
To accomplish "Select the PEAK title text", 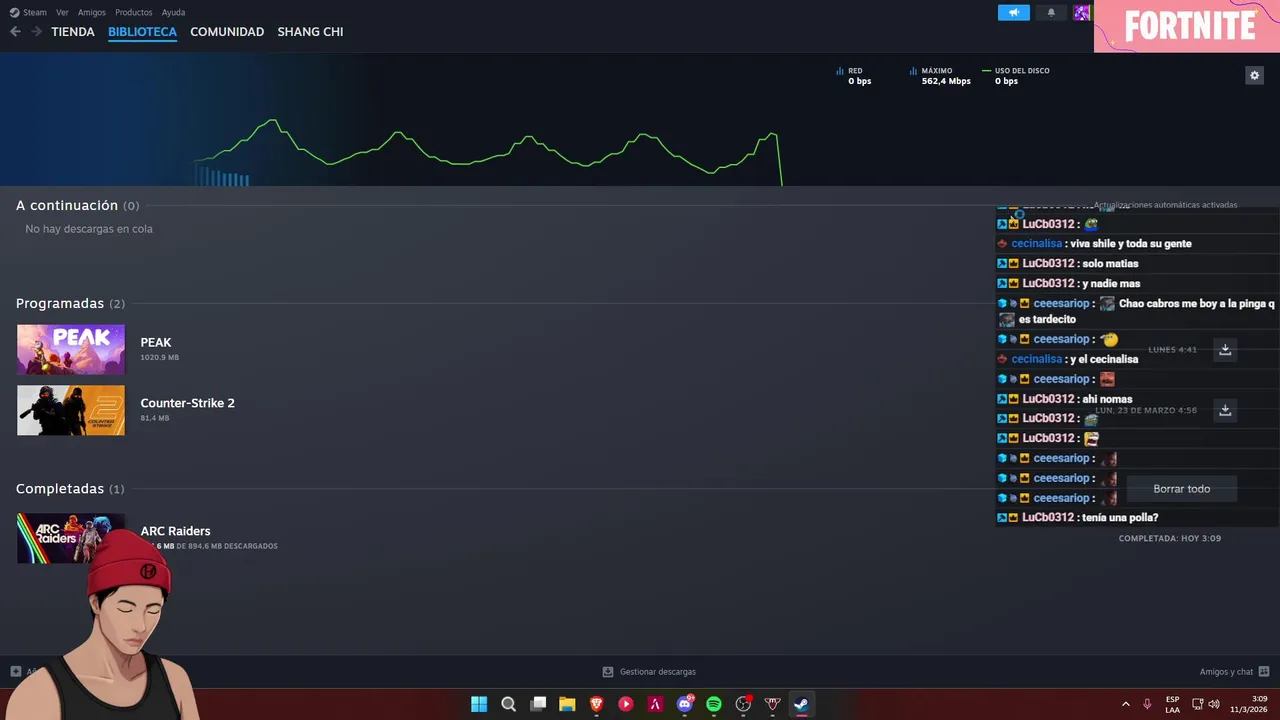I will 156,342.
